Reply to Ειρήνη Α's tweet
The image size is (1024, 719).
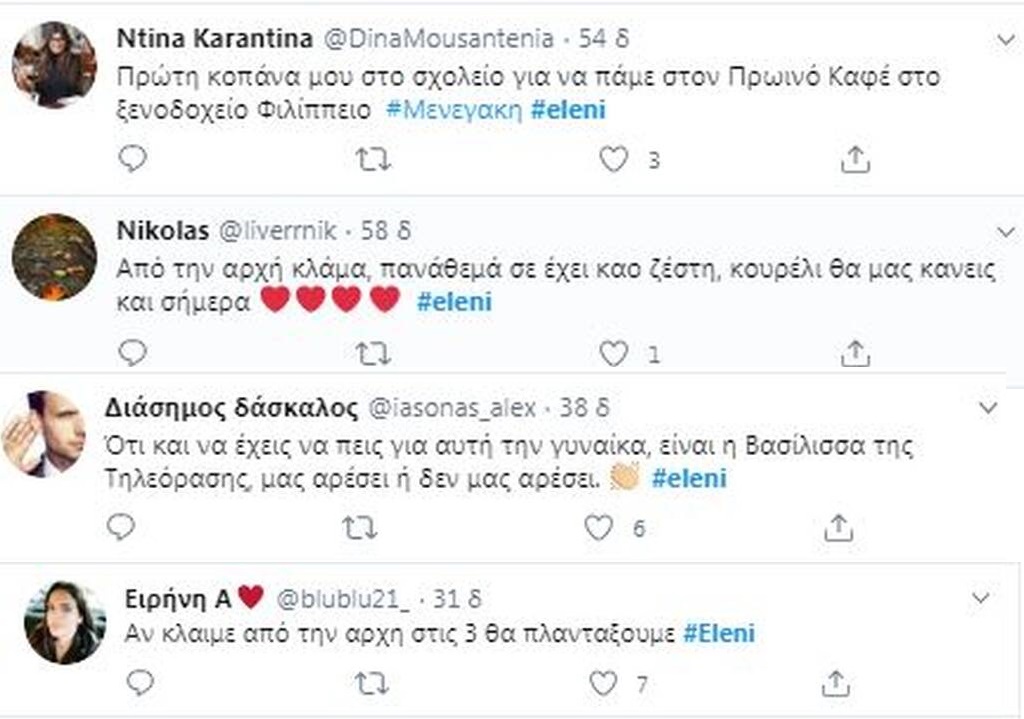(x=141, y=683)
